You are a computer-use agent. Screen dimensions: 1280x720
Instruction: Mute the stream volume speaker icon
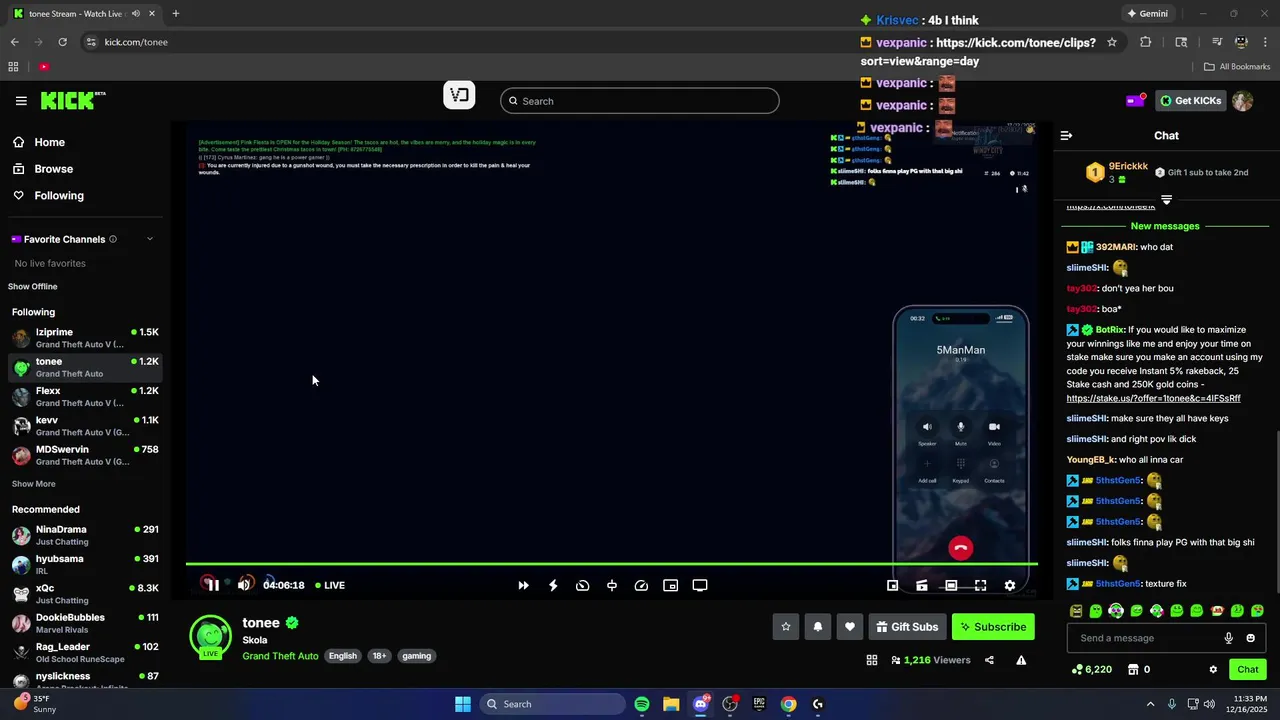(x=243, y=585)
